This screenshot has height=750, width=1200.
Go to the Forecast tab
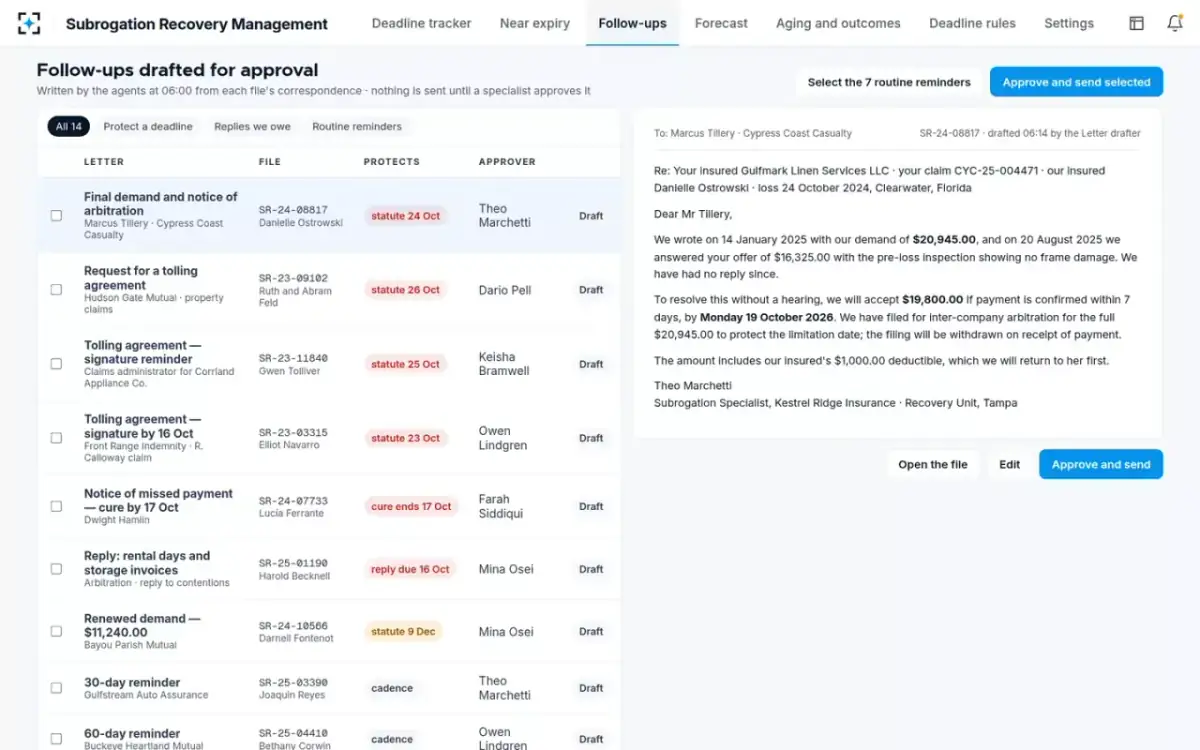coord(721,23)
